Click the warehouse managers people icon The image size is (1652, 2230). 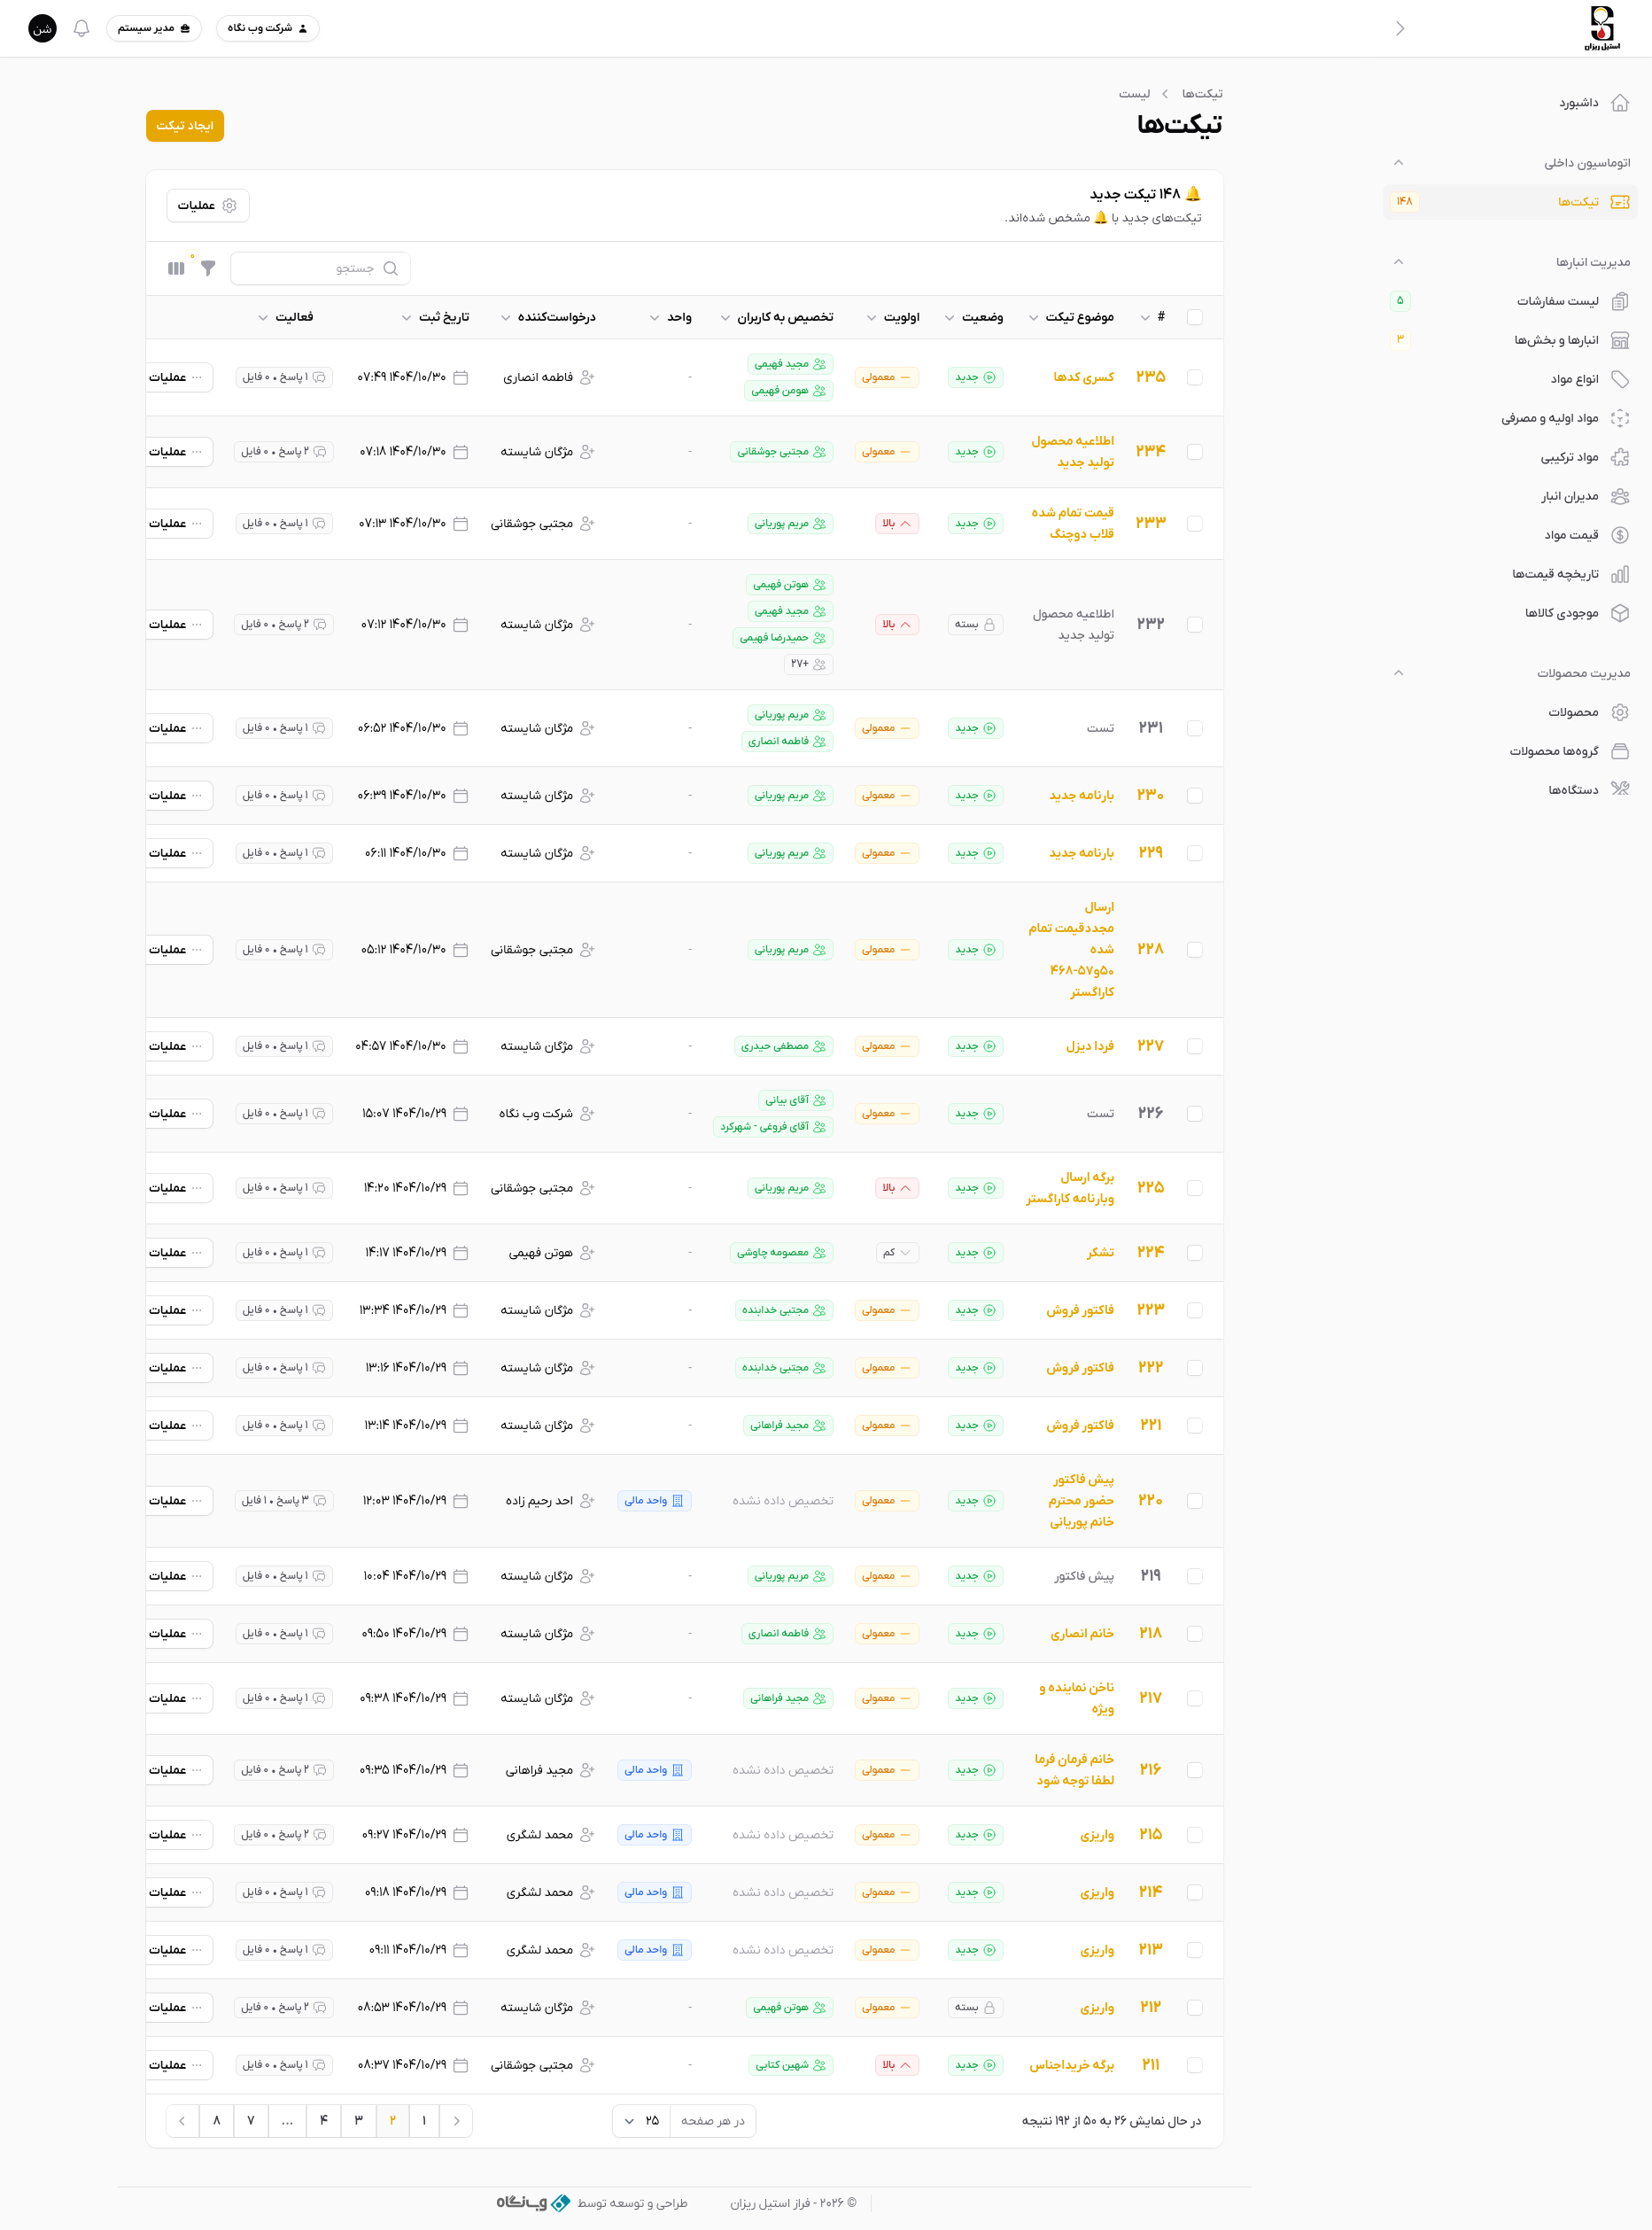(x=1619, y=496)
